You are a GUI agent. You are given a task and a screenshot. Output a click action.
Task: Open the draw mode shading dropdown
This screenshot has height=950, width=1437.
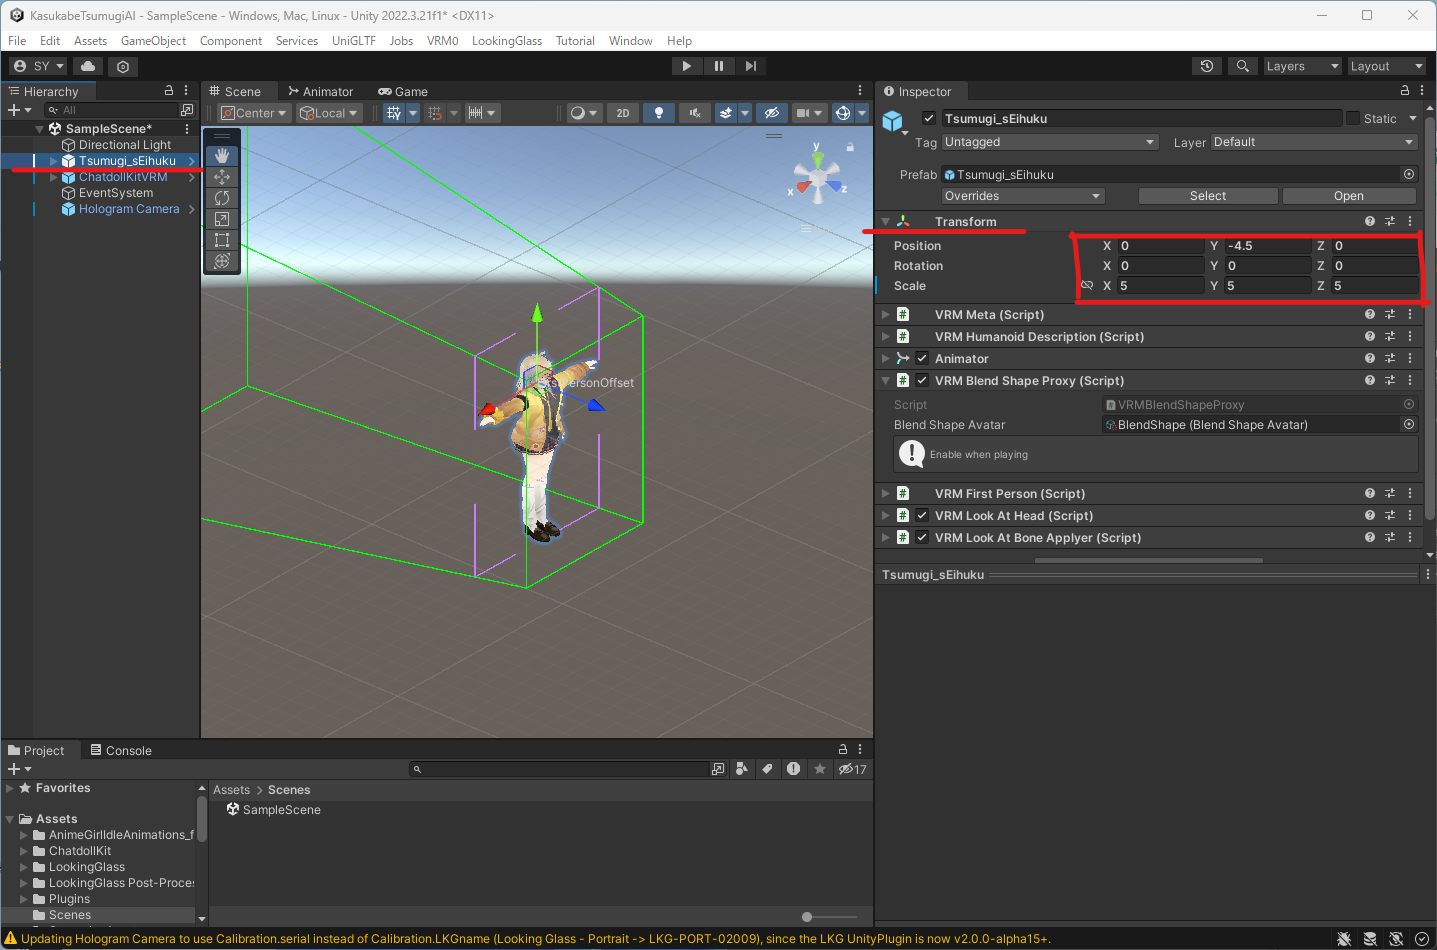click(x=583, y=113)
